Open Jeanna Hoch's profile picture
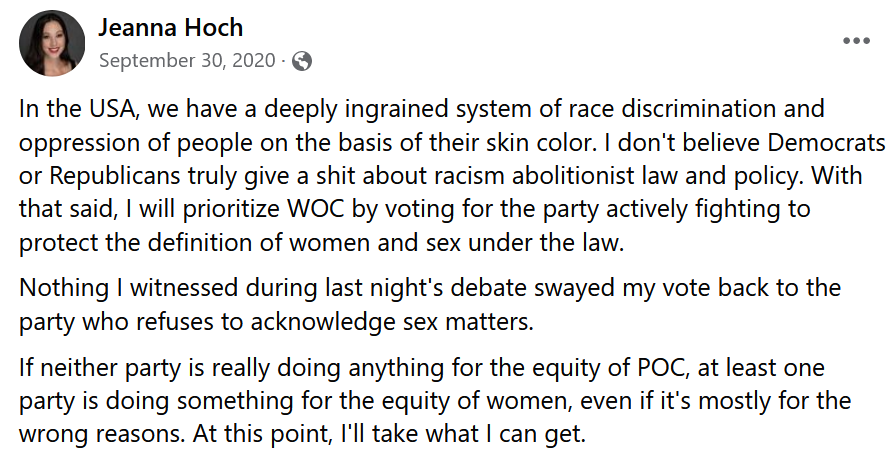The width and height of the screenshot is (896, 457). (x=52, y=43)
